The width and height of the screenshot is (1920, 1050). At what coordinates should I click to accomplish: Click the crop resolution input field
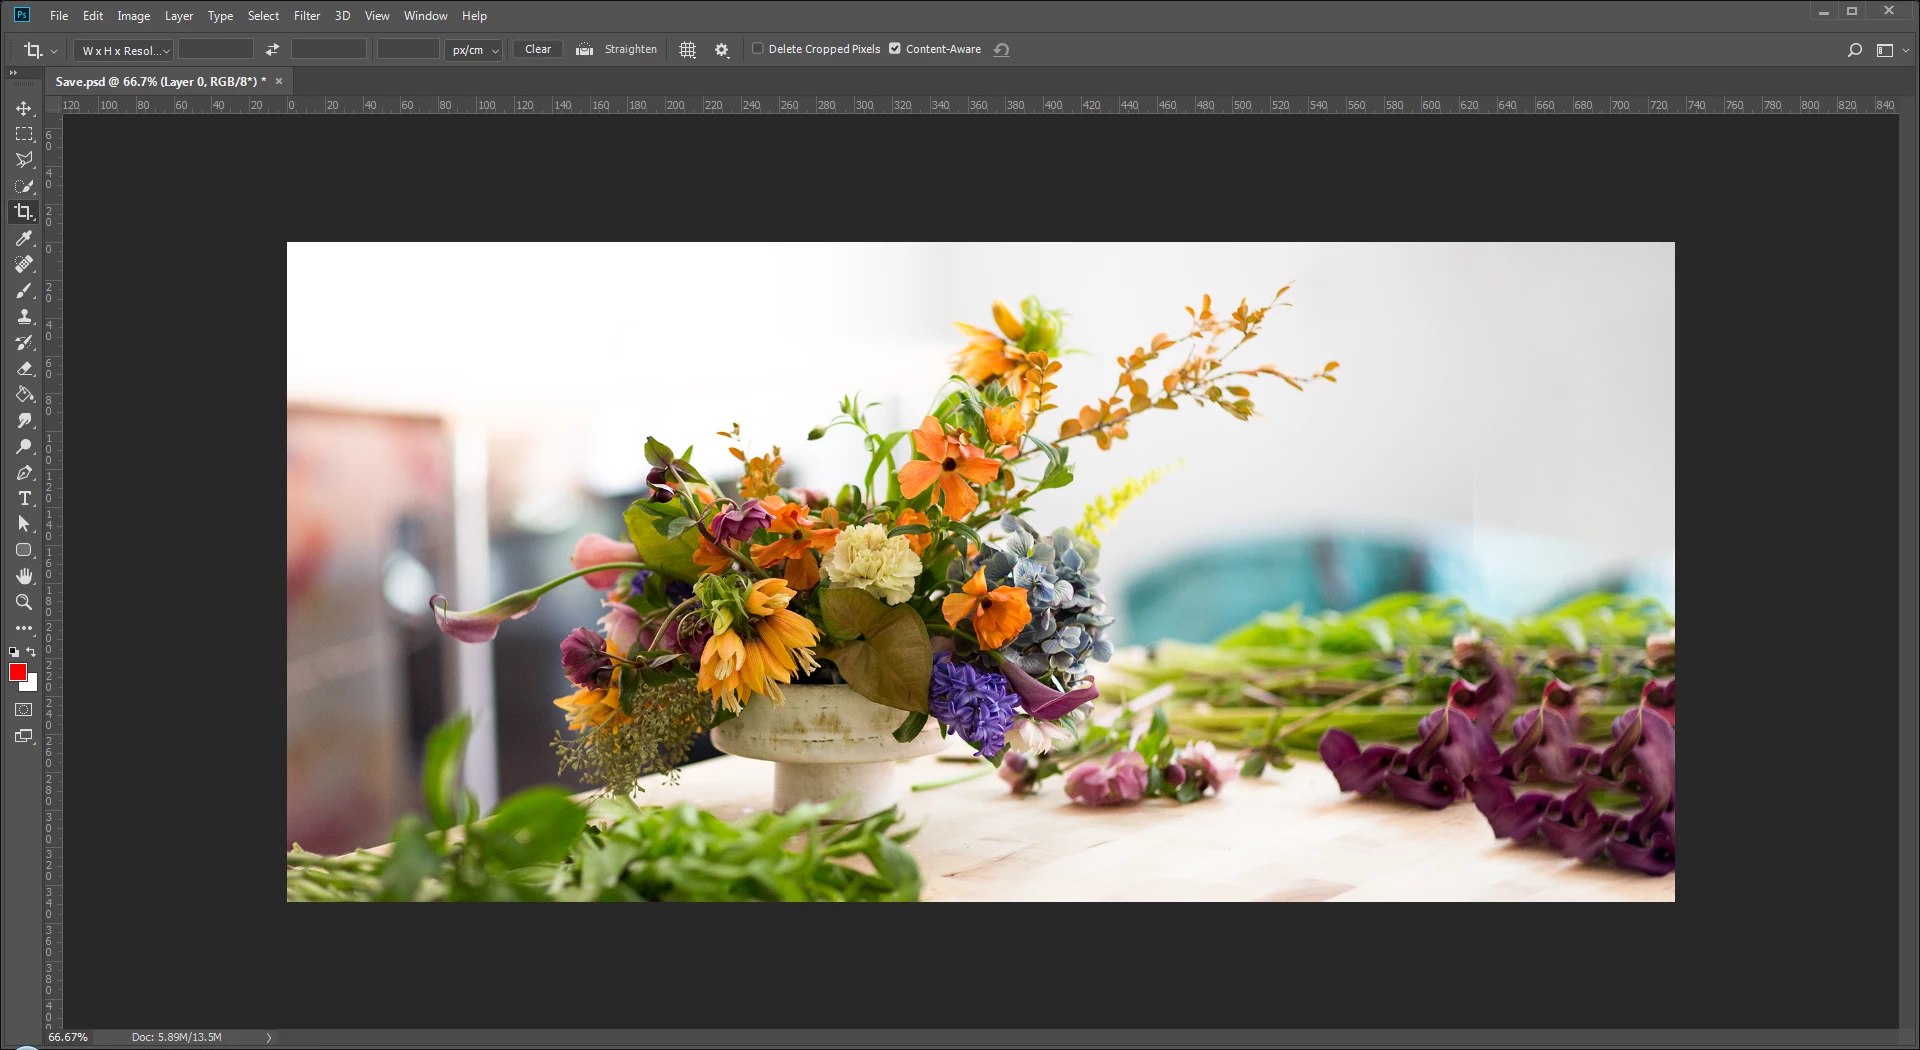[x=408, y=49]
